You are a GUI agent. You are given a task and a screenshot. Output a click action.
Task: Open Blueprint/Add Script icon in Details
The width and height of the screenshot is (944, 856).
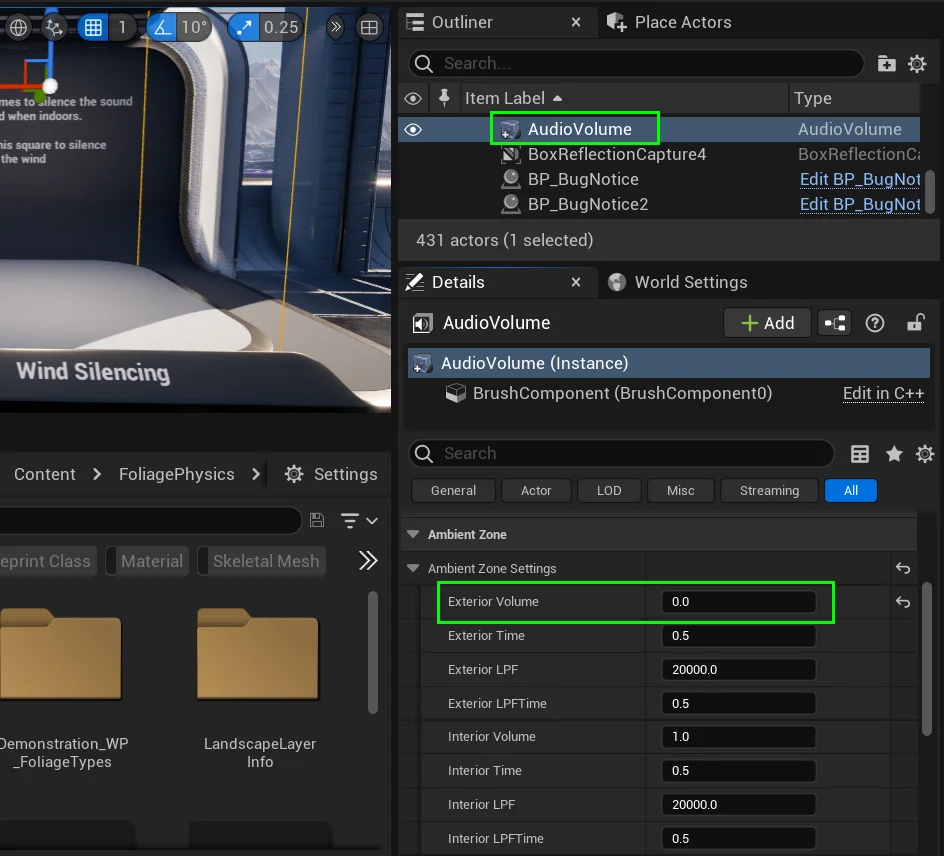coord(834,323)
